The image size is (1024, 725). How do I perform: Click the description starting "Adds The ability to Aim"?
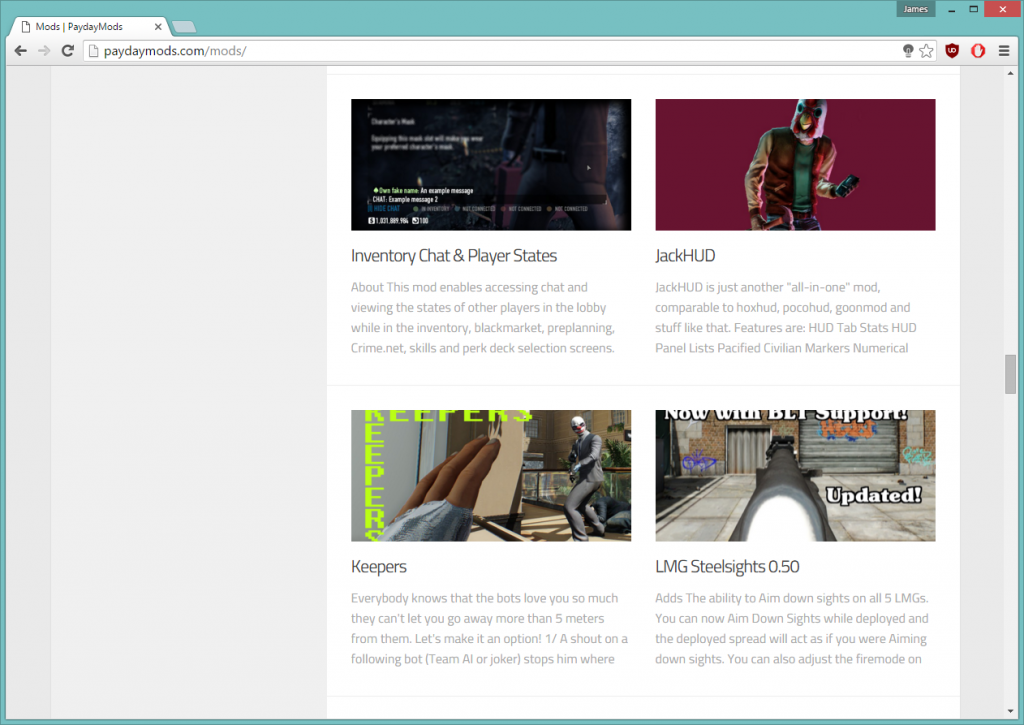(x=792, y=628)
